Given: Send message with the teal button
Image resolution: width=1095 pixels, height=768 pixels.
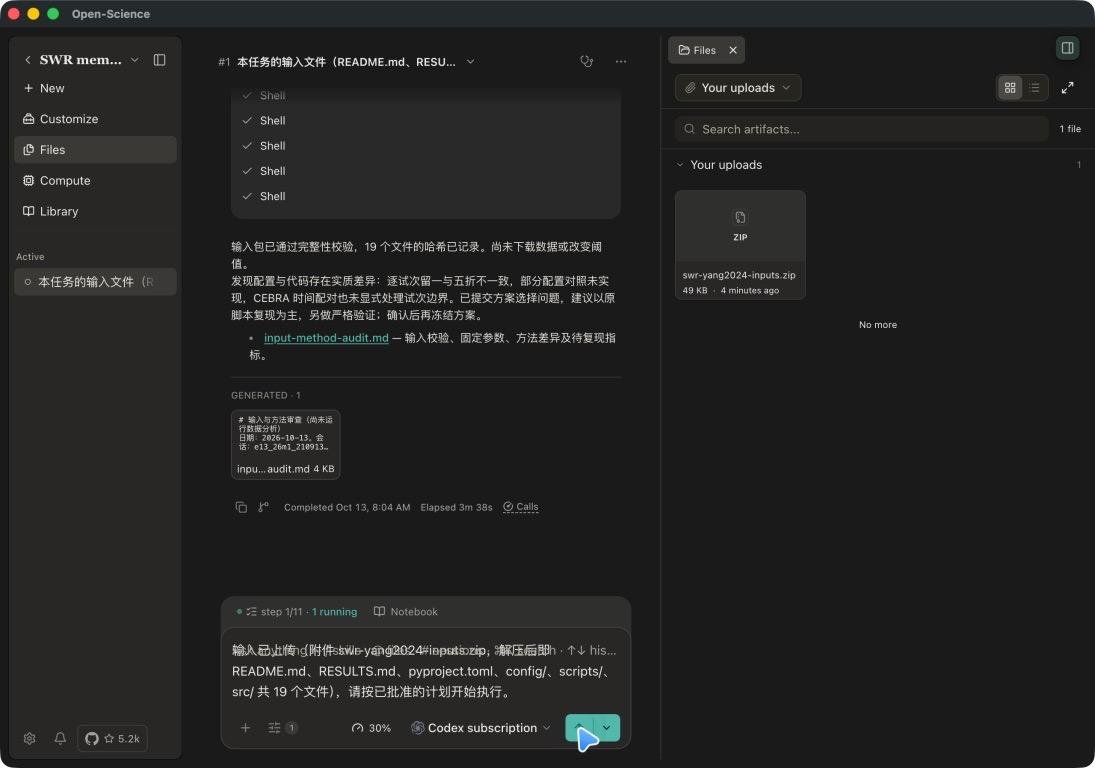Looking at the screenshot, I should tap(579, 728).
